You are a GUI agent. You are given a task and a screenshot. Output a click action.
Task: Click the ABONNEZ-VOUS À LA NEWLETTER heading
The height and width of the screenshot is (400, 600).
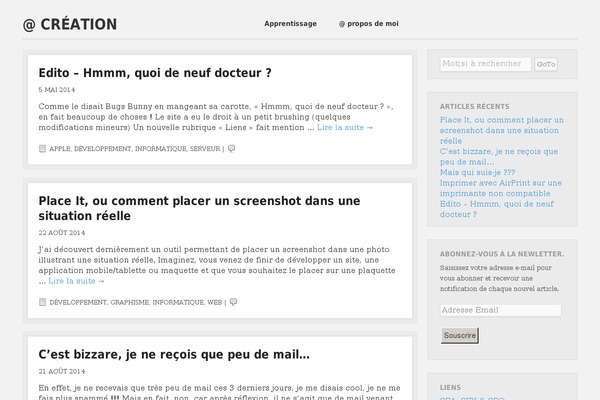point(502,254)
